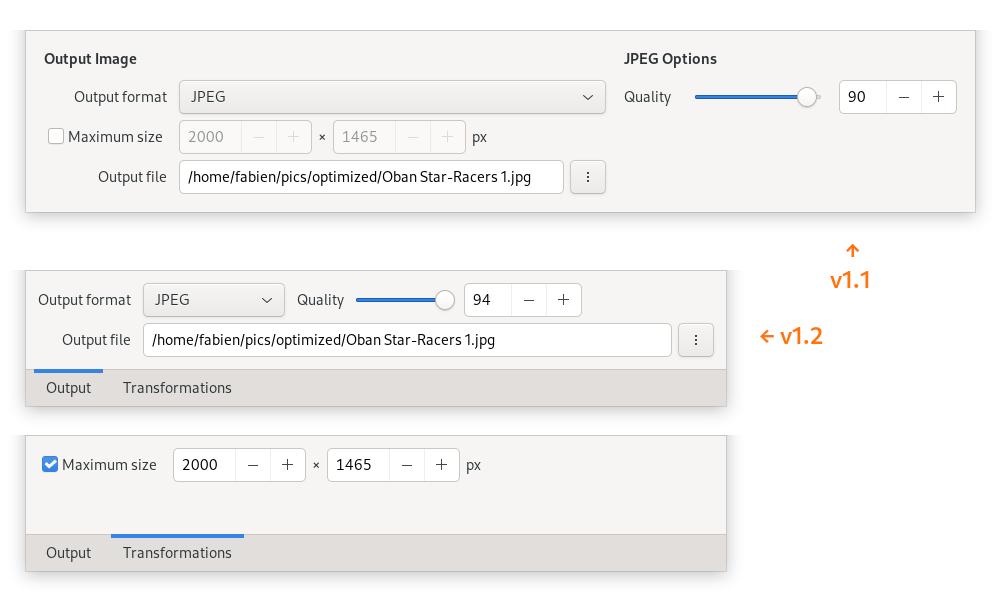Click the quality slider handle set to 94
The height and width of the screenshot is (600, 1001).
point(445,300)
